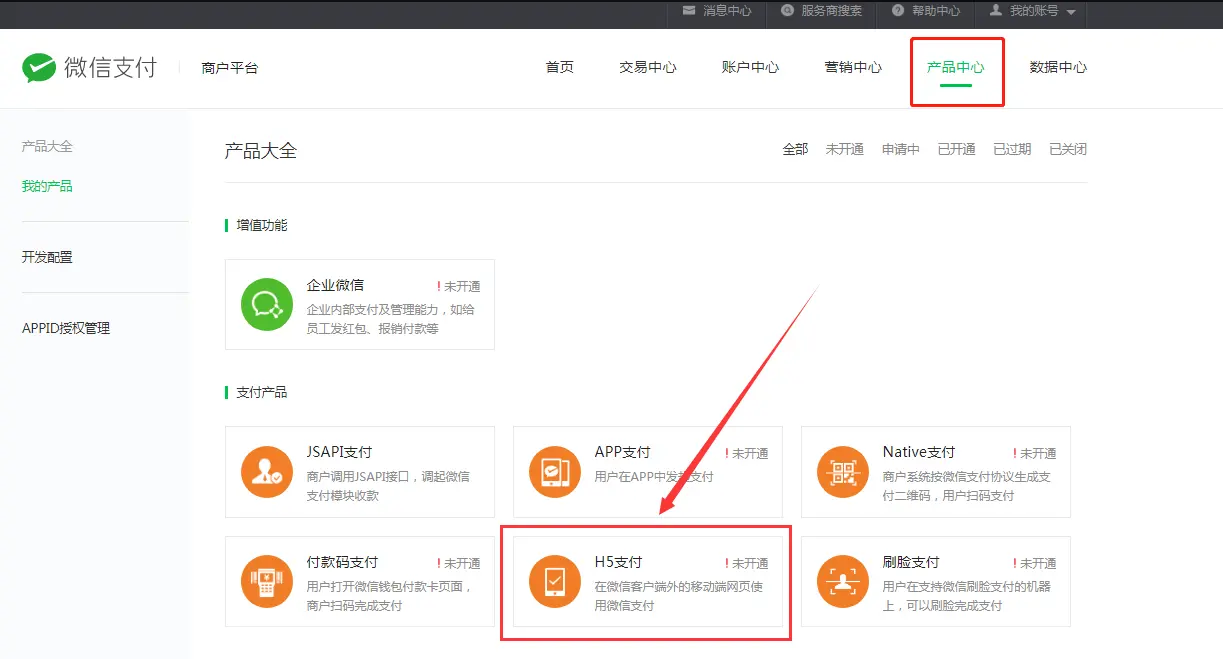The height and width of the screenshot is (659, 1223).
Task: Switch to the 产品中心 tab
Action: click(x=955, y=68)
